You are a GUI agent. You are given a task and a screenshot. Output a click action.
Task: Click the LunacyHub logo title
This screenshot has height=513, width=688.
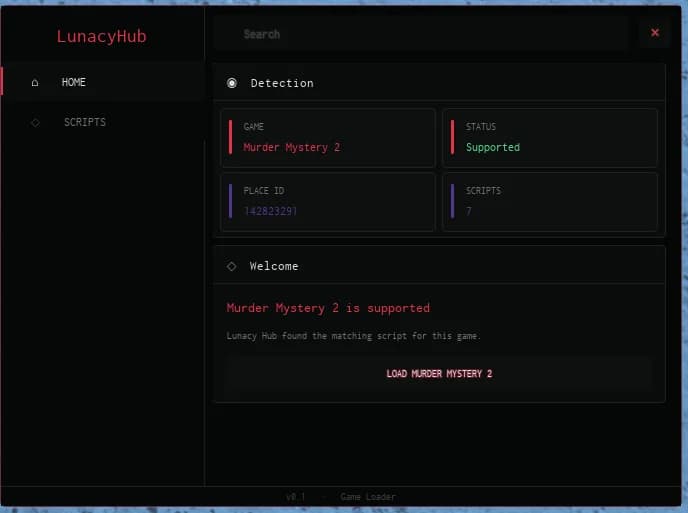point(101,36)
